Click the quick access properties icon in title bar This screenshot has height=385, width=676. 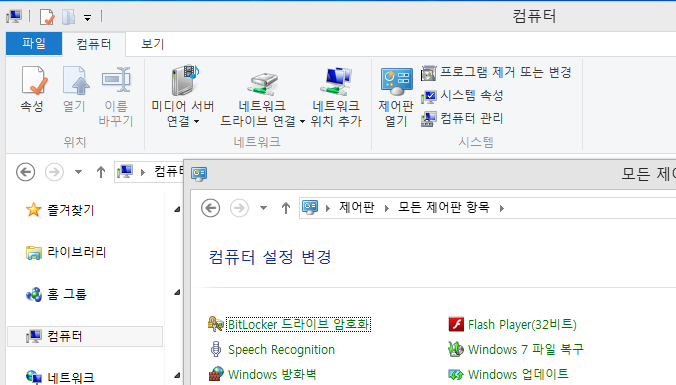coord(47,17)
